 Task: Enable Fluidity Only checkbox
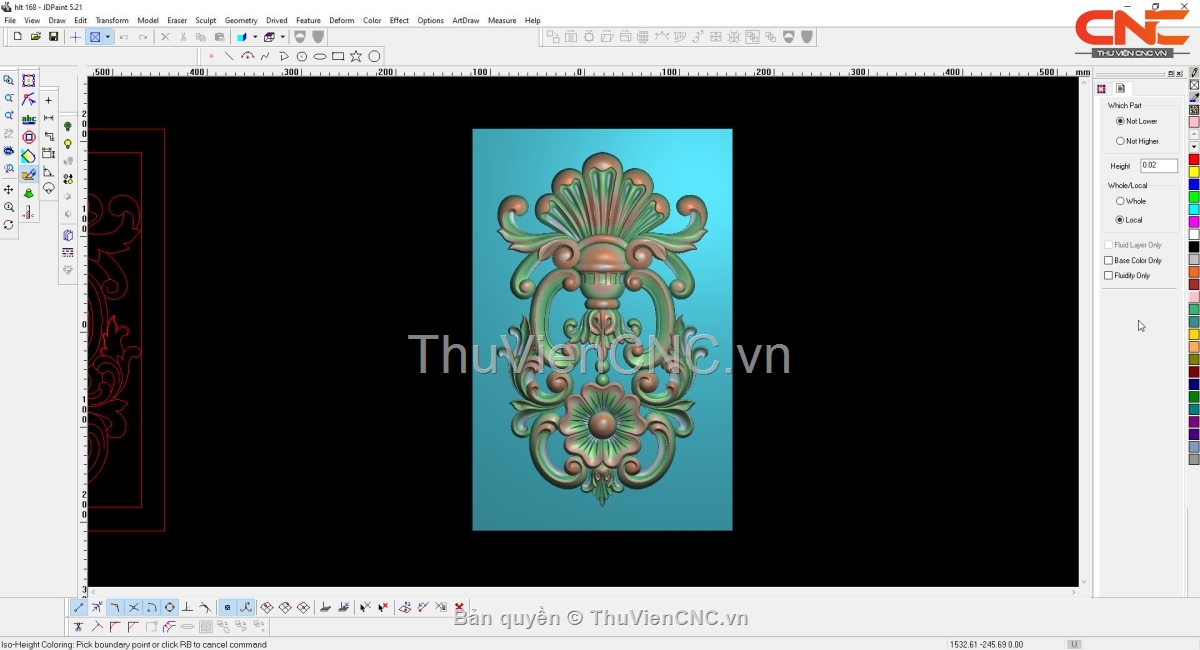1108,276
